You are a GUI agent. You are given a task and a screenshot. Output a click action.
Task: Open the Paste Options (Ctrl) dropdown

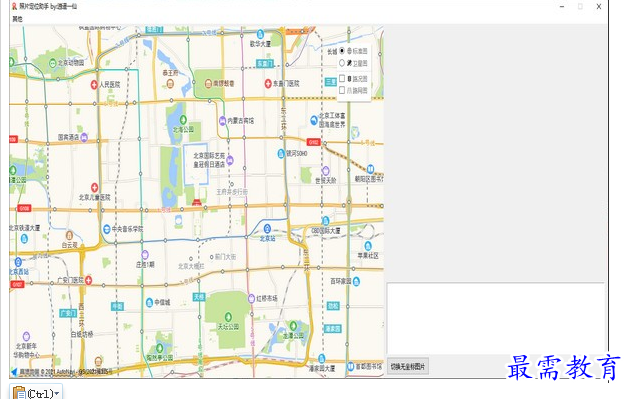pos(36,393)
